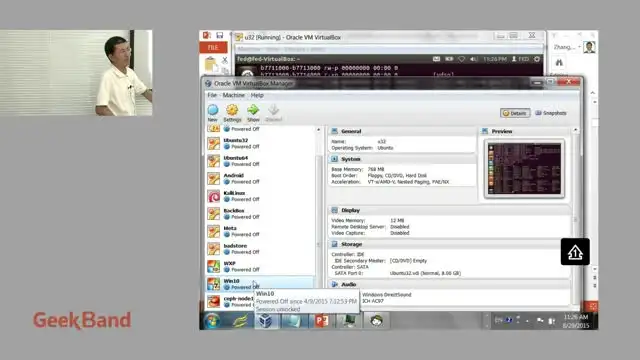Select the BackBox virtual machine
The width and height of the screenshot is (640, 360).
point(260,213)
